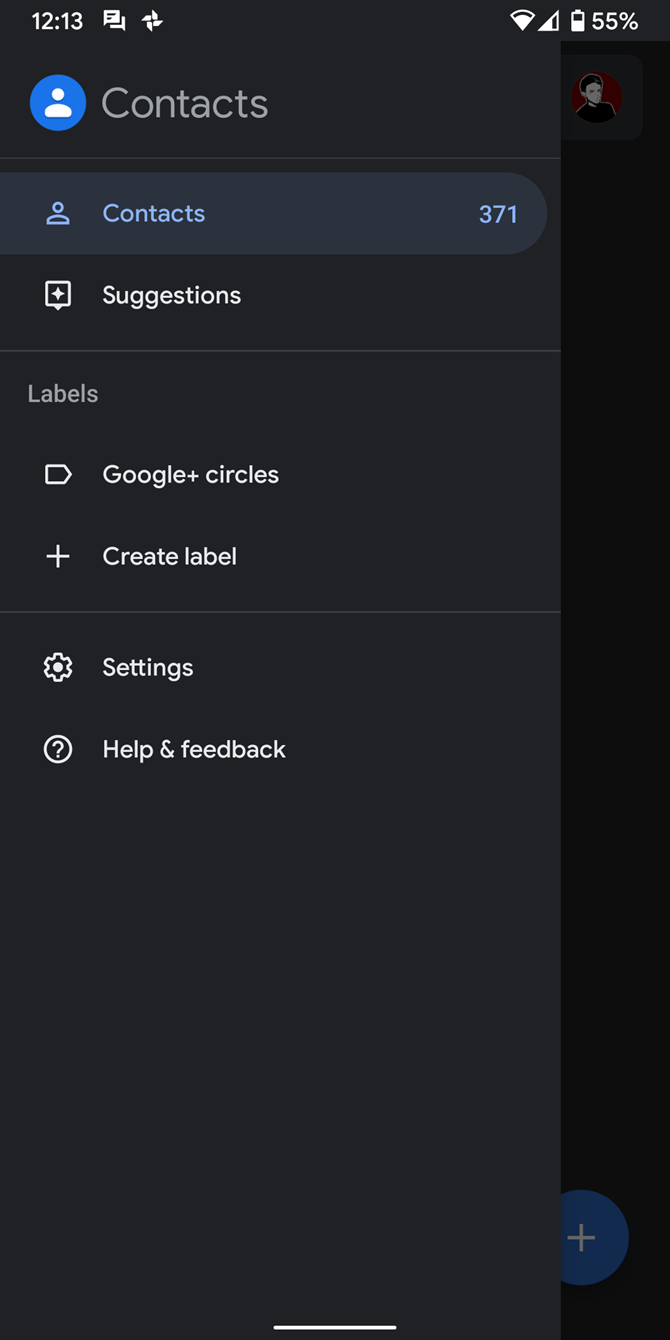Select the Contacts person icon in the drawer
The width and height of the screenshot is (670, 1340).
tap(57, 213)
